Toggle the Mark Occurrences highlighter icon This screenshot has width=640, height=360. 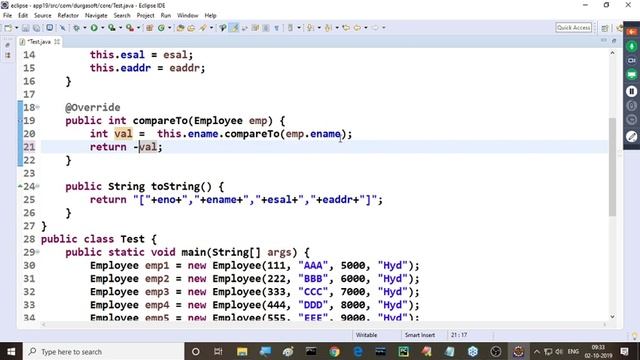234,28
